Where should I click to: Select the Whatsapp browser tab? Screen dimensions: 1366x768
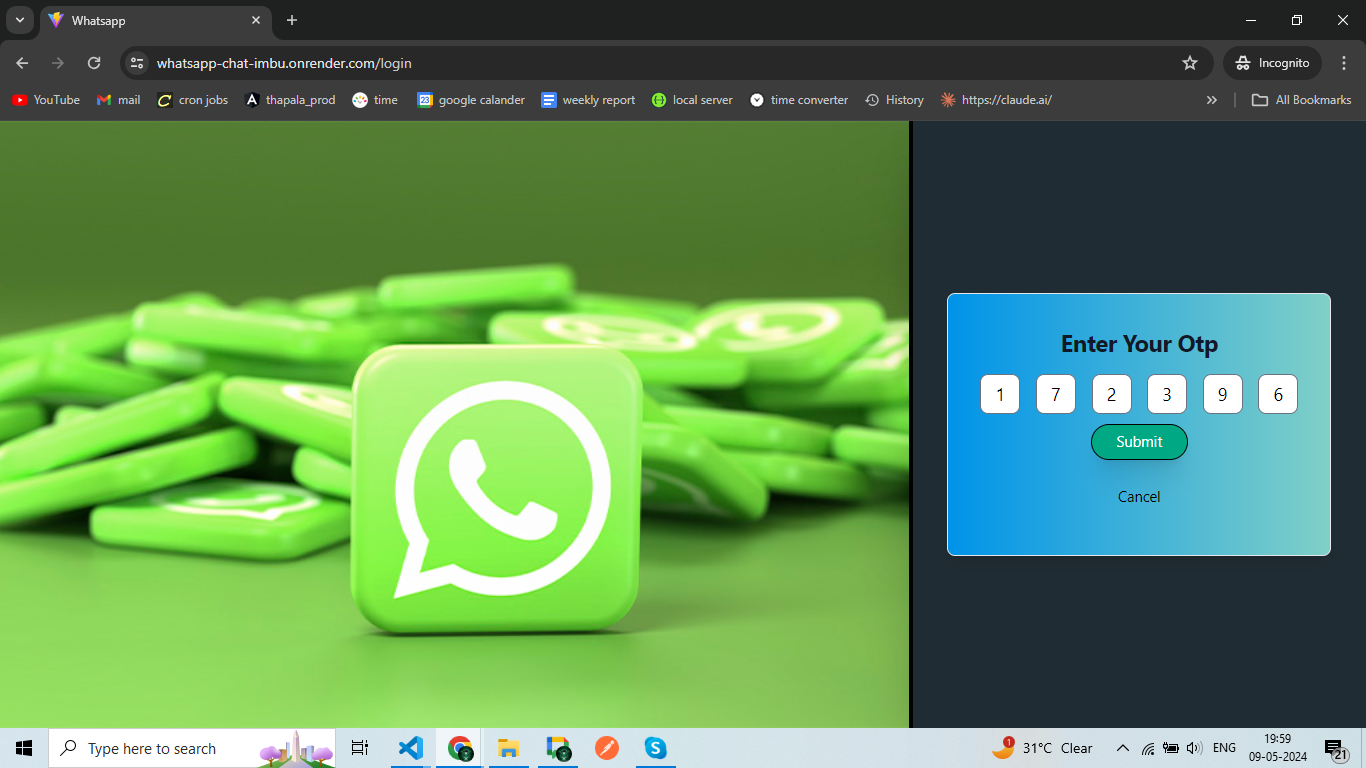pyautogui.click(x=155, y=21)
